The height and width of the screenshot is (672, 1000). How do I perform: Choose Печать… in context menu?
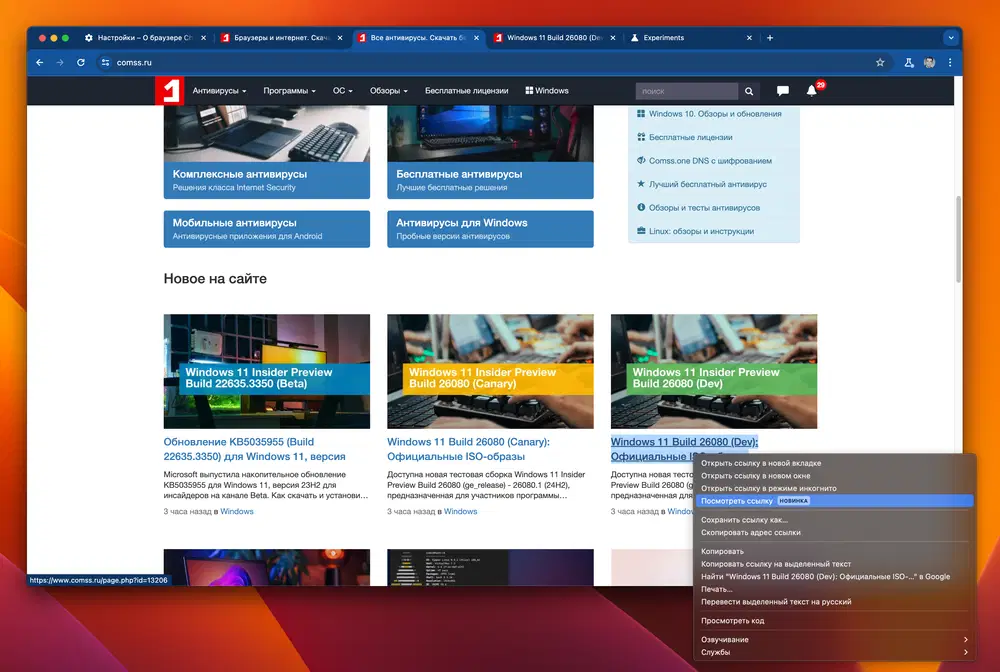pyautogui.click(x=834, y=589)
